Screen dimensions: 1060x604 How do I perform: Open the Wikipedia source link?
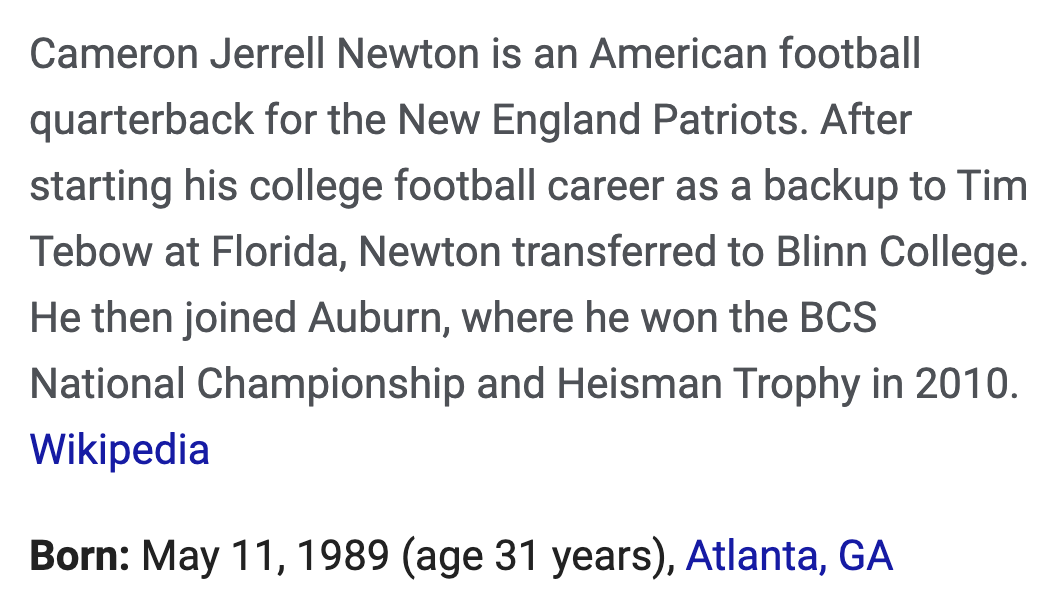click(120, 450)
